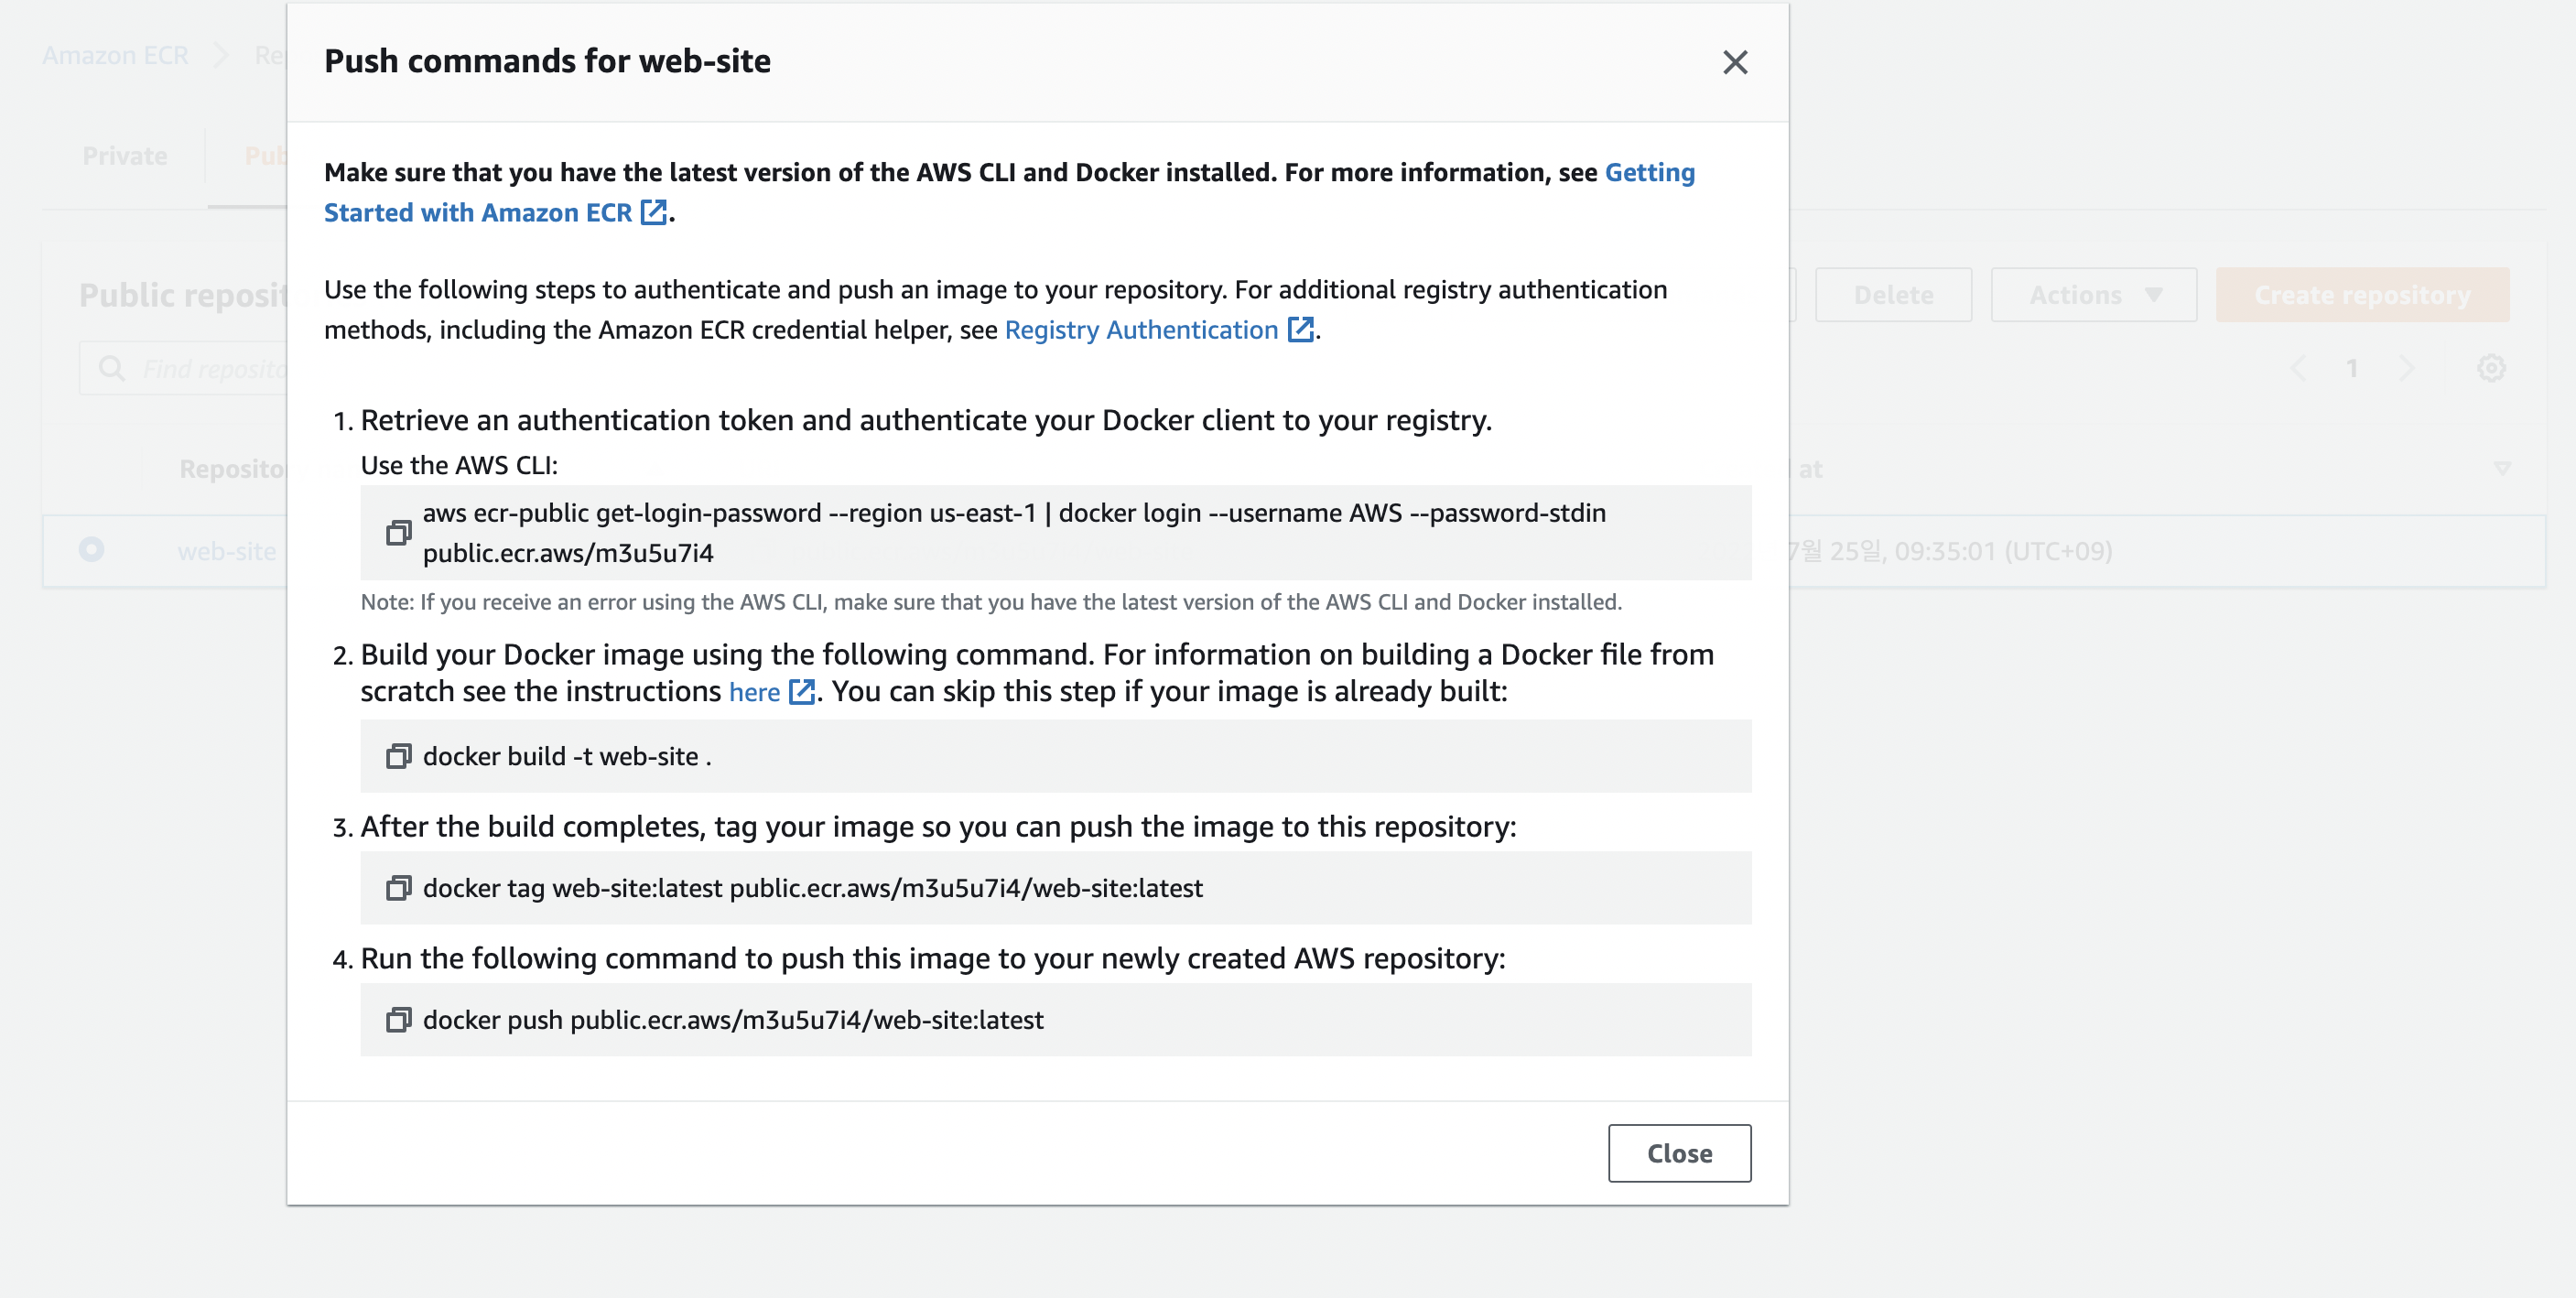Go to next page chevron
Screen dimensions: 2576x1298
click(x=2407, y=368)
